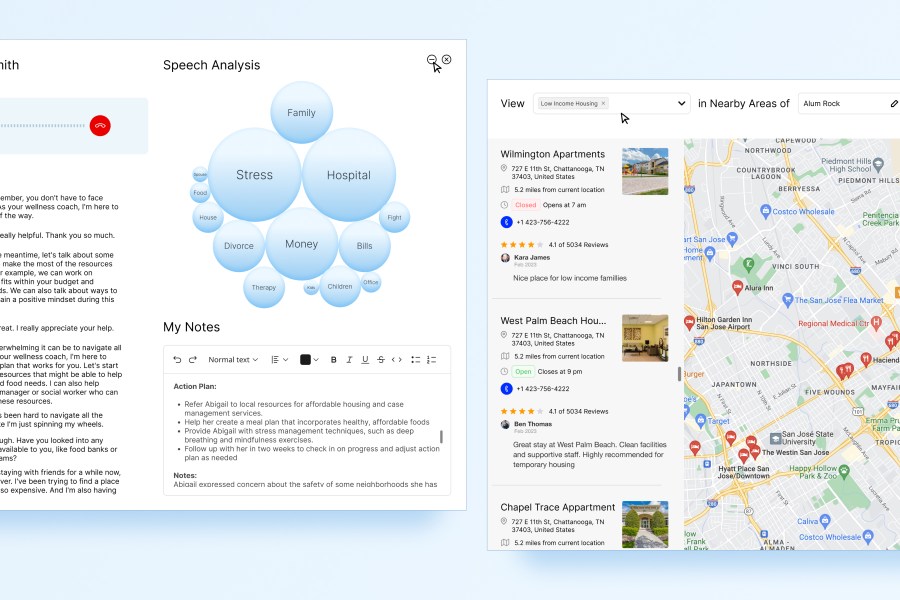The height and width of the screenshot is (600, 900).
Task: Toggle bold formatting in notes
Action: pos(334,360)
